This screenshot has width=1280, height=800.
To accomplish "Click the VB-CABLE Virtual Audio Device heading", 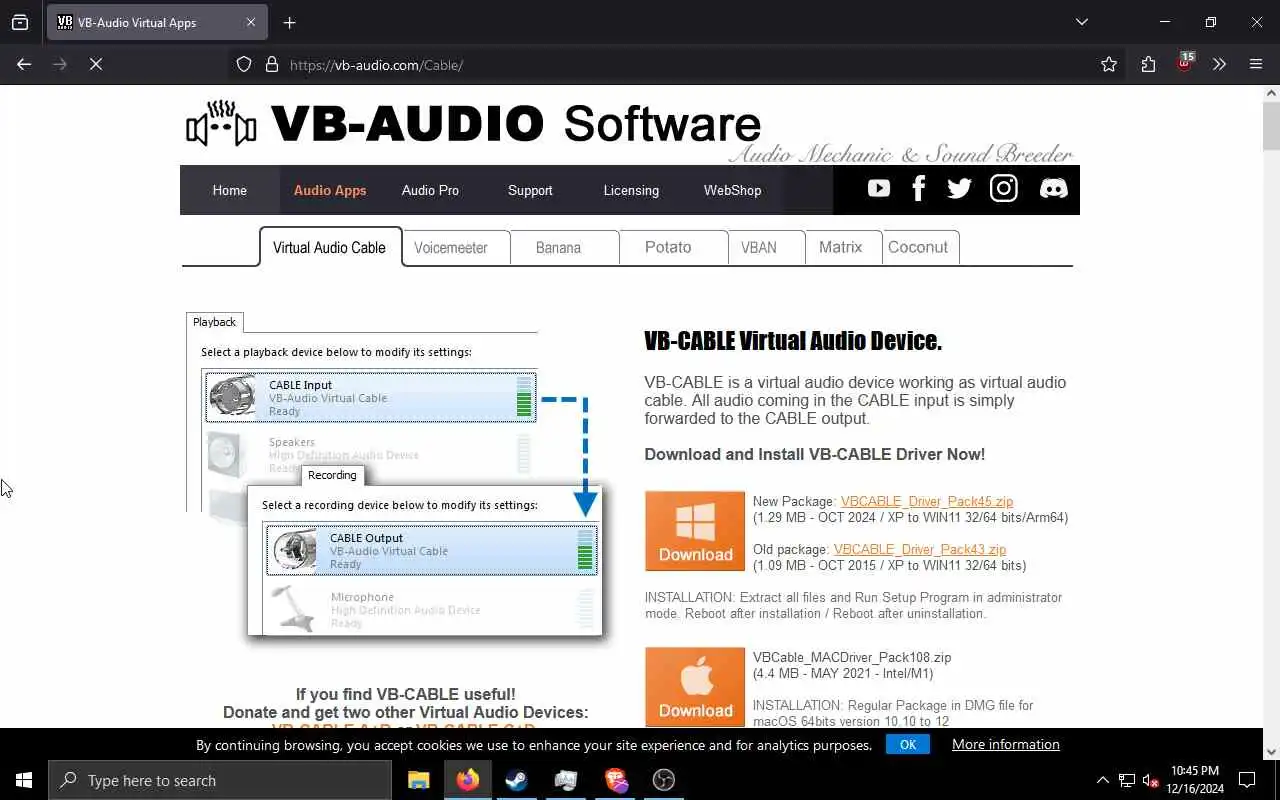I will [793, 341].
